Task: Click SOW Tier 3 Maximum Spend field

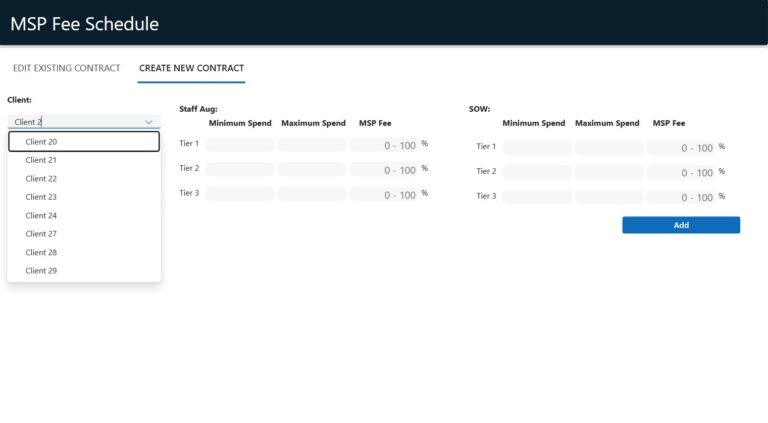Action: (x=609, y=197)
